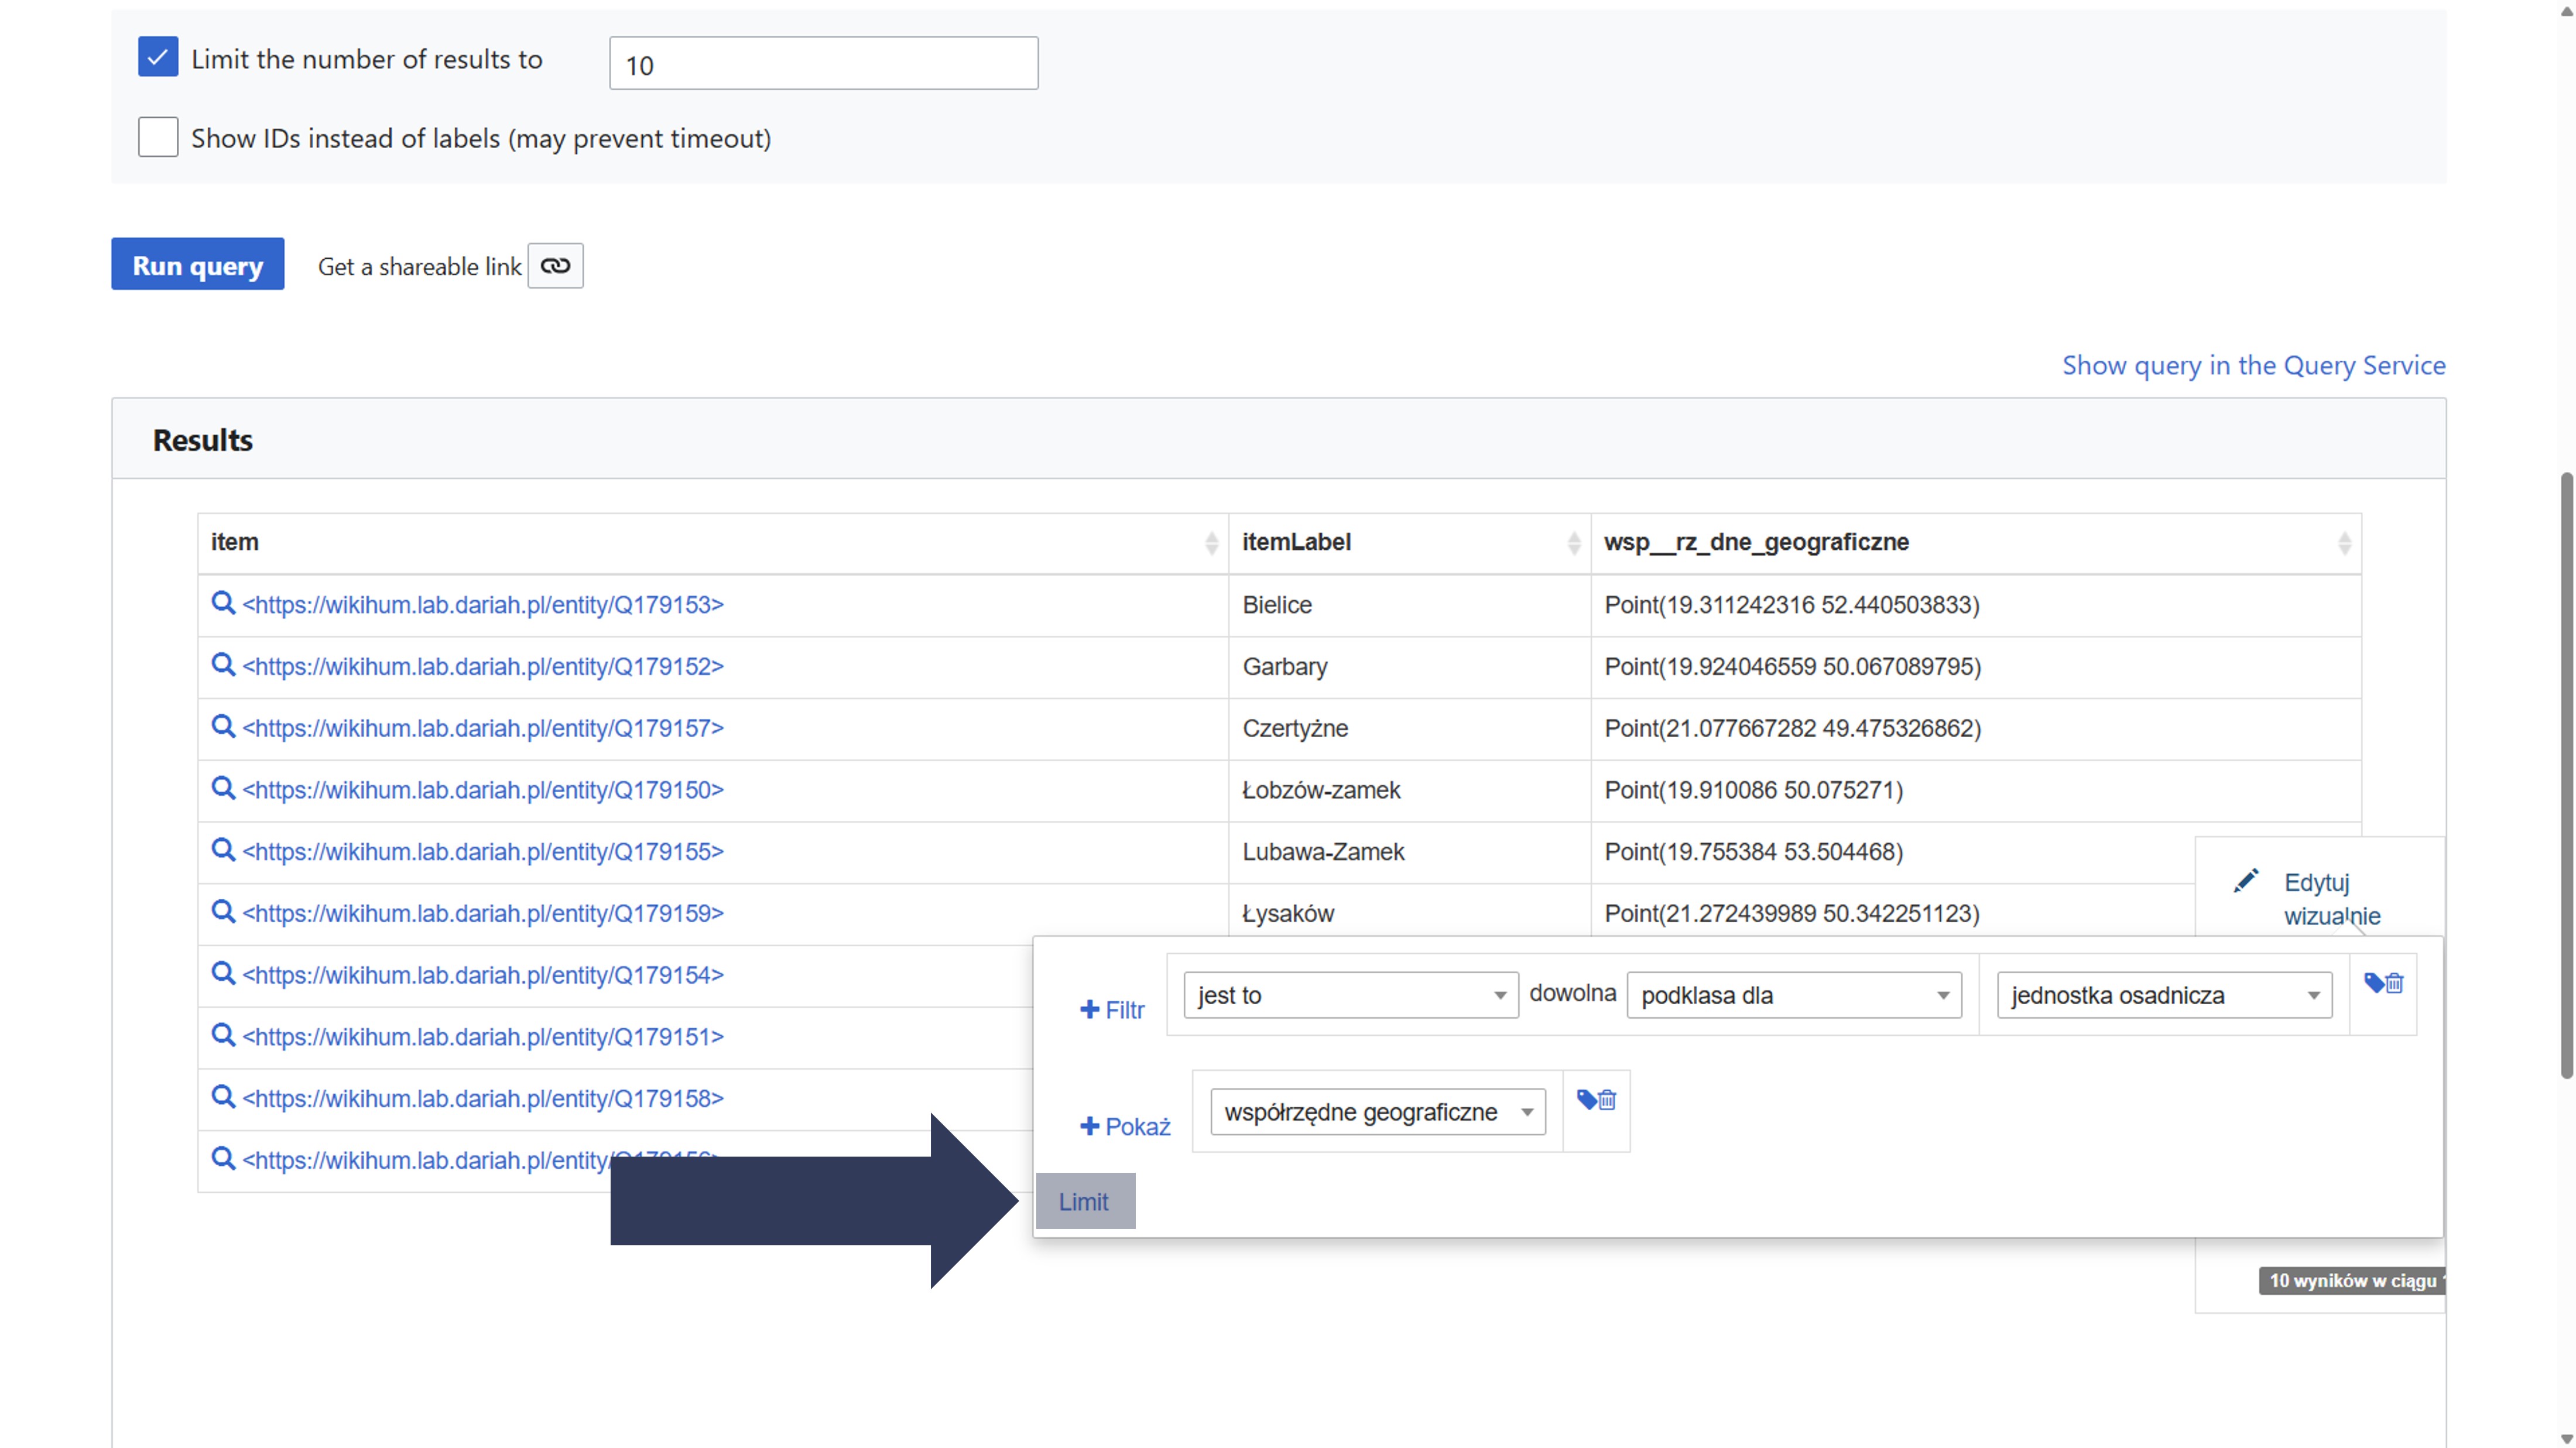
Task: Uncheck Limit the number of results
Action: (x=158, y=58)
